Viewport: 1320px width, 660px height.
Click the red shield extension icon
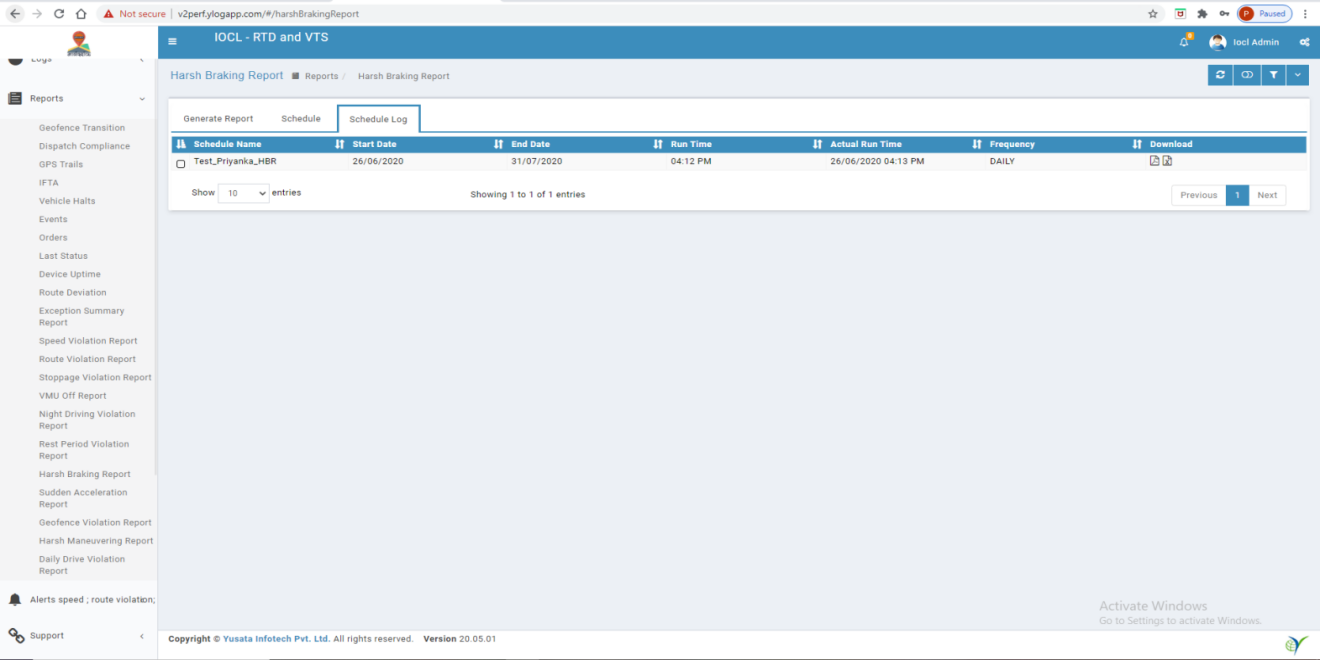coord(1181,14)
